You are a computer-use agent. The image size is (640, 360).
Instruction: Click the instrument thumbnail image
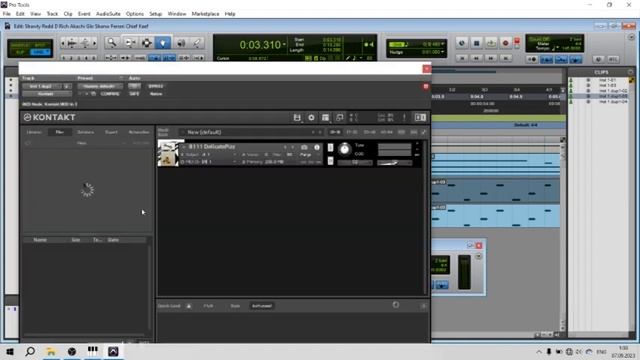[169, 153]
